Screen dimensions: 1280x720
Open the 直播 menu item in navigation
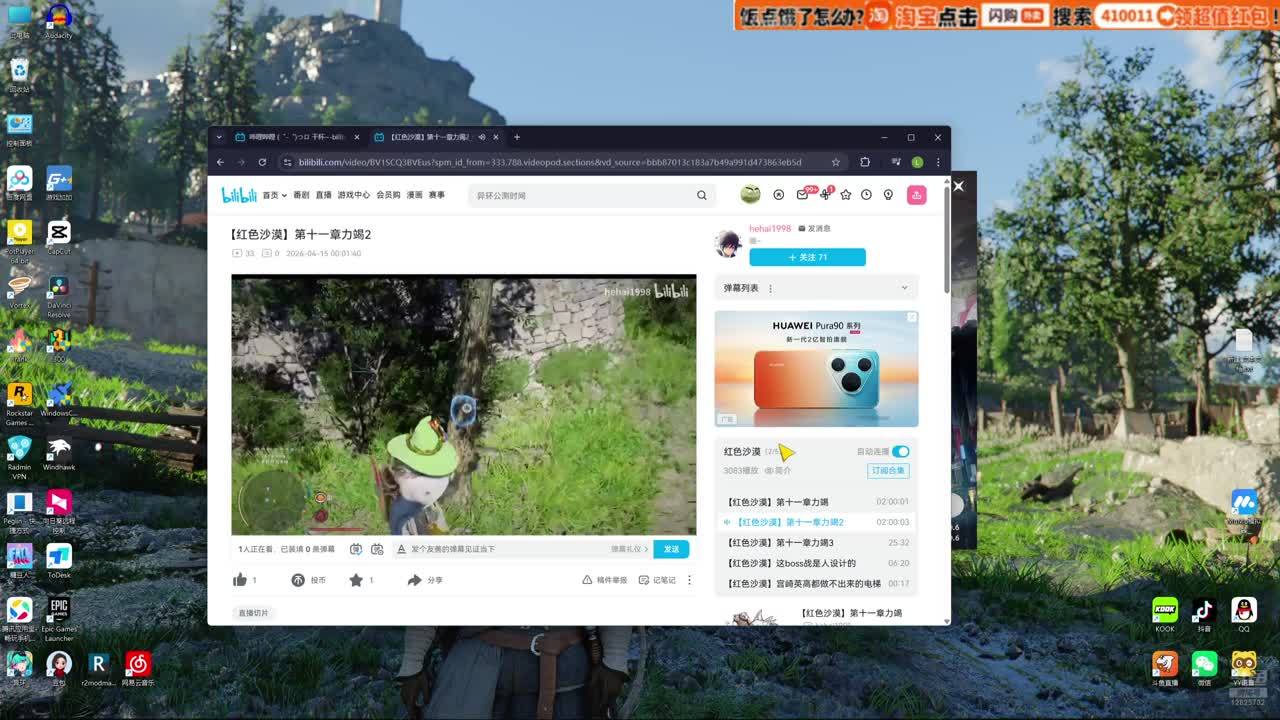323,195
